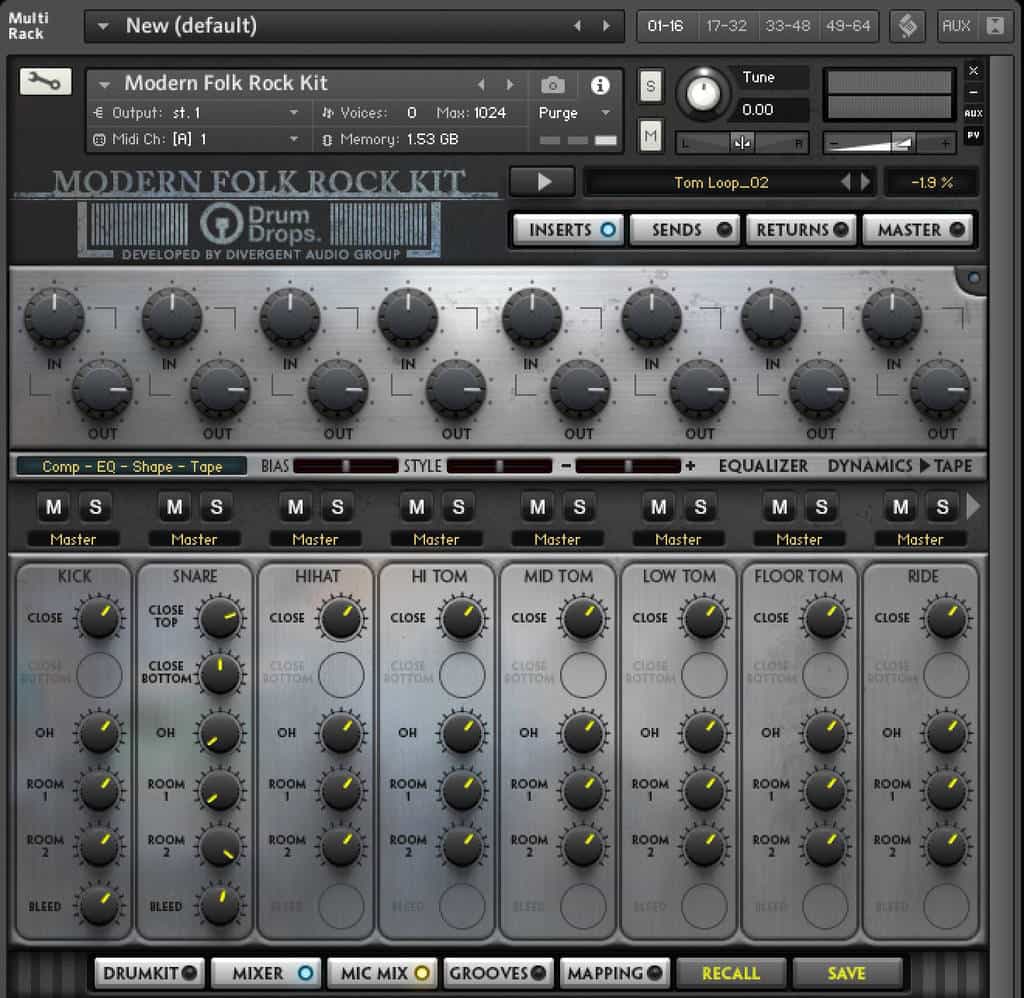
Task: Switch to the MIC MIX tab
Action: coord(384,972)
